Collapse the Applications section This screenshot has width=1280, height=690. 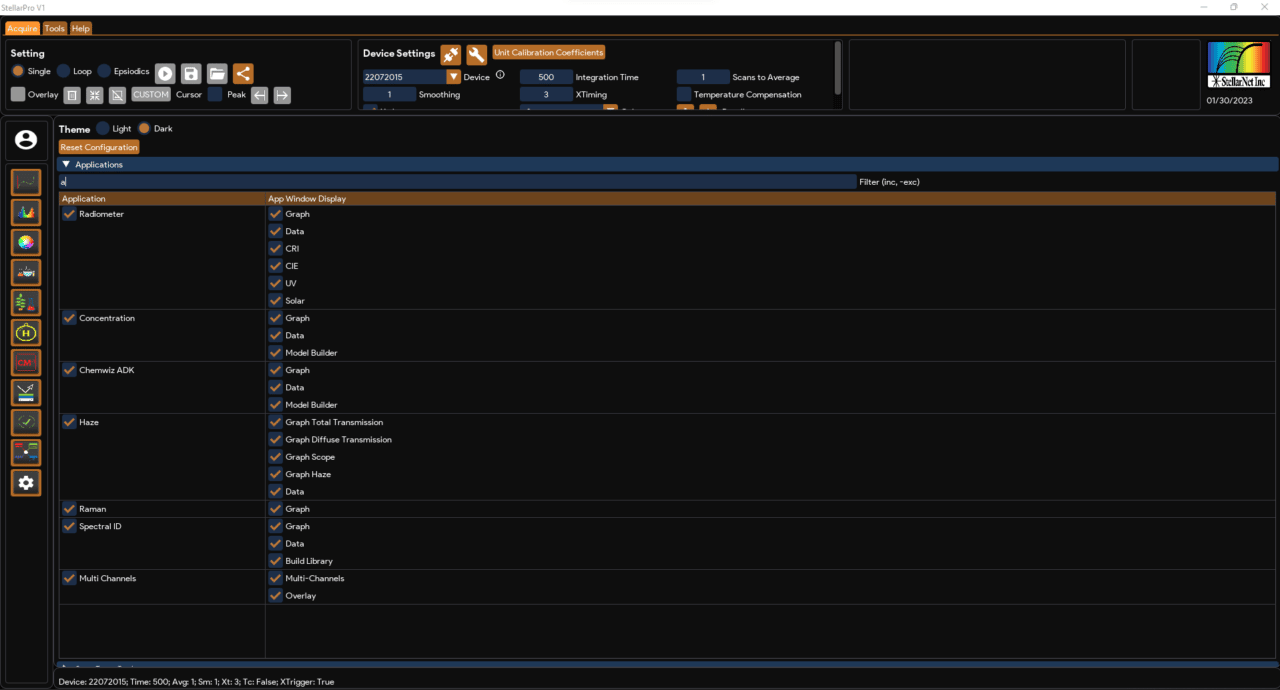67,164
